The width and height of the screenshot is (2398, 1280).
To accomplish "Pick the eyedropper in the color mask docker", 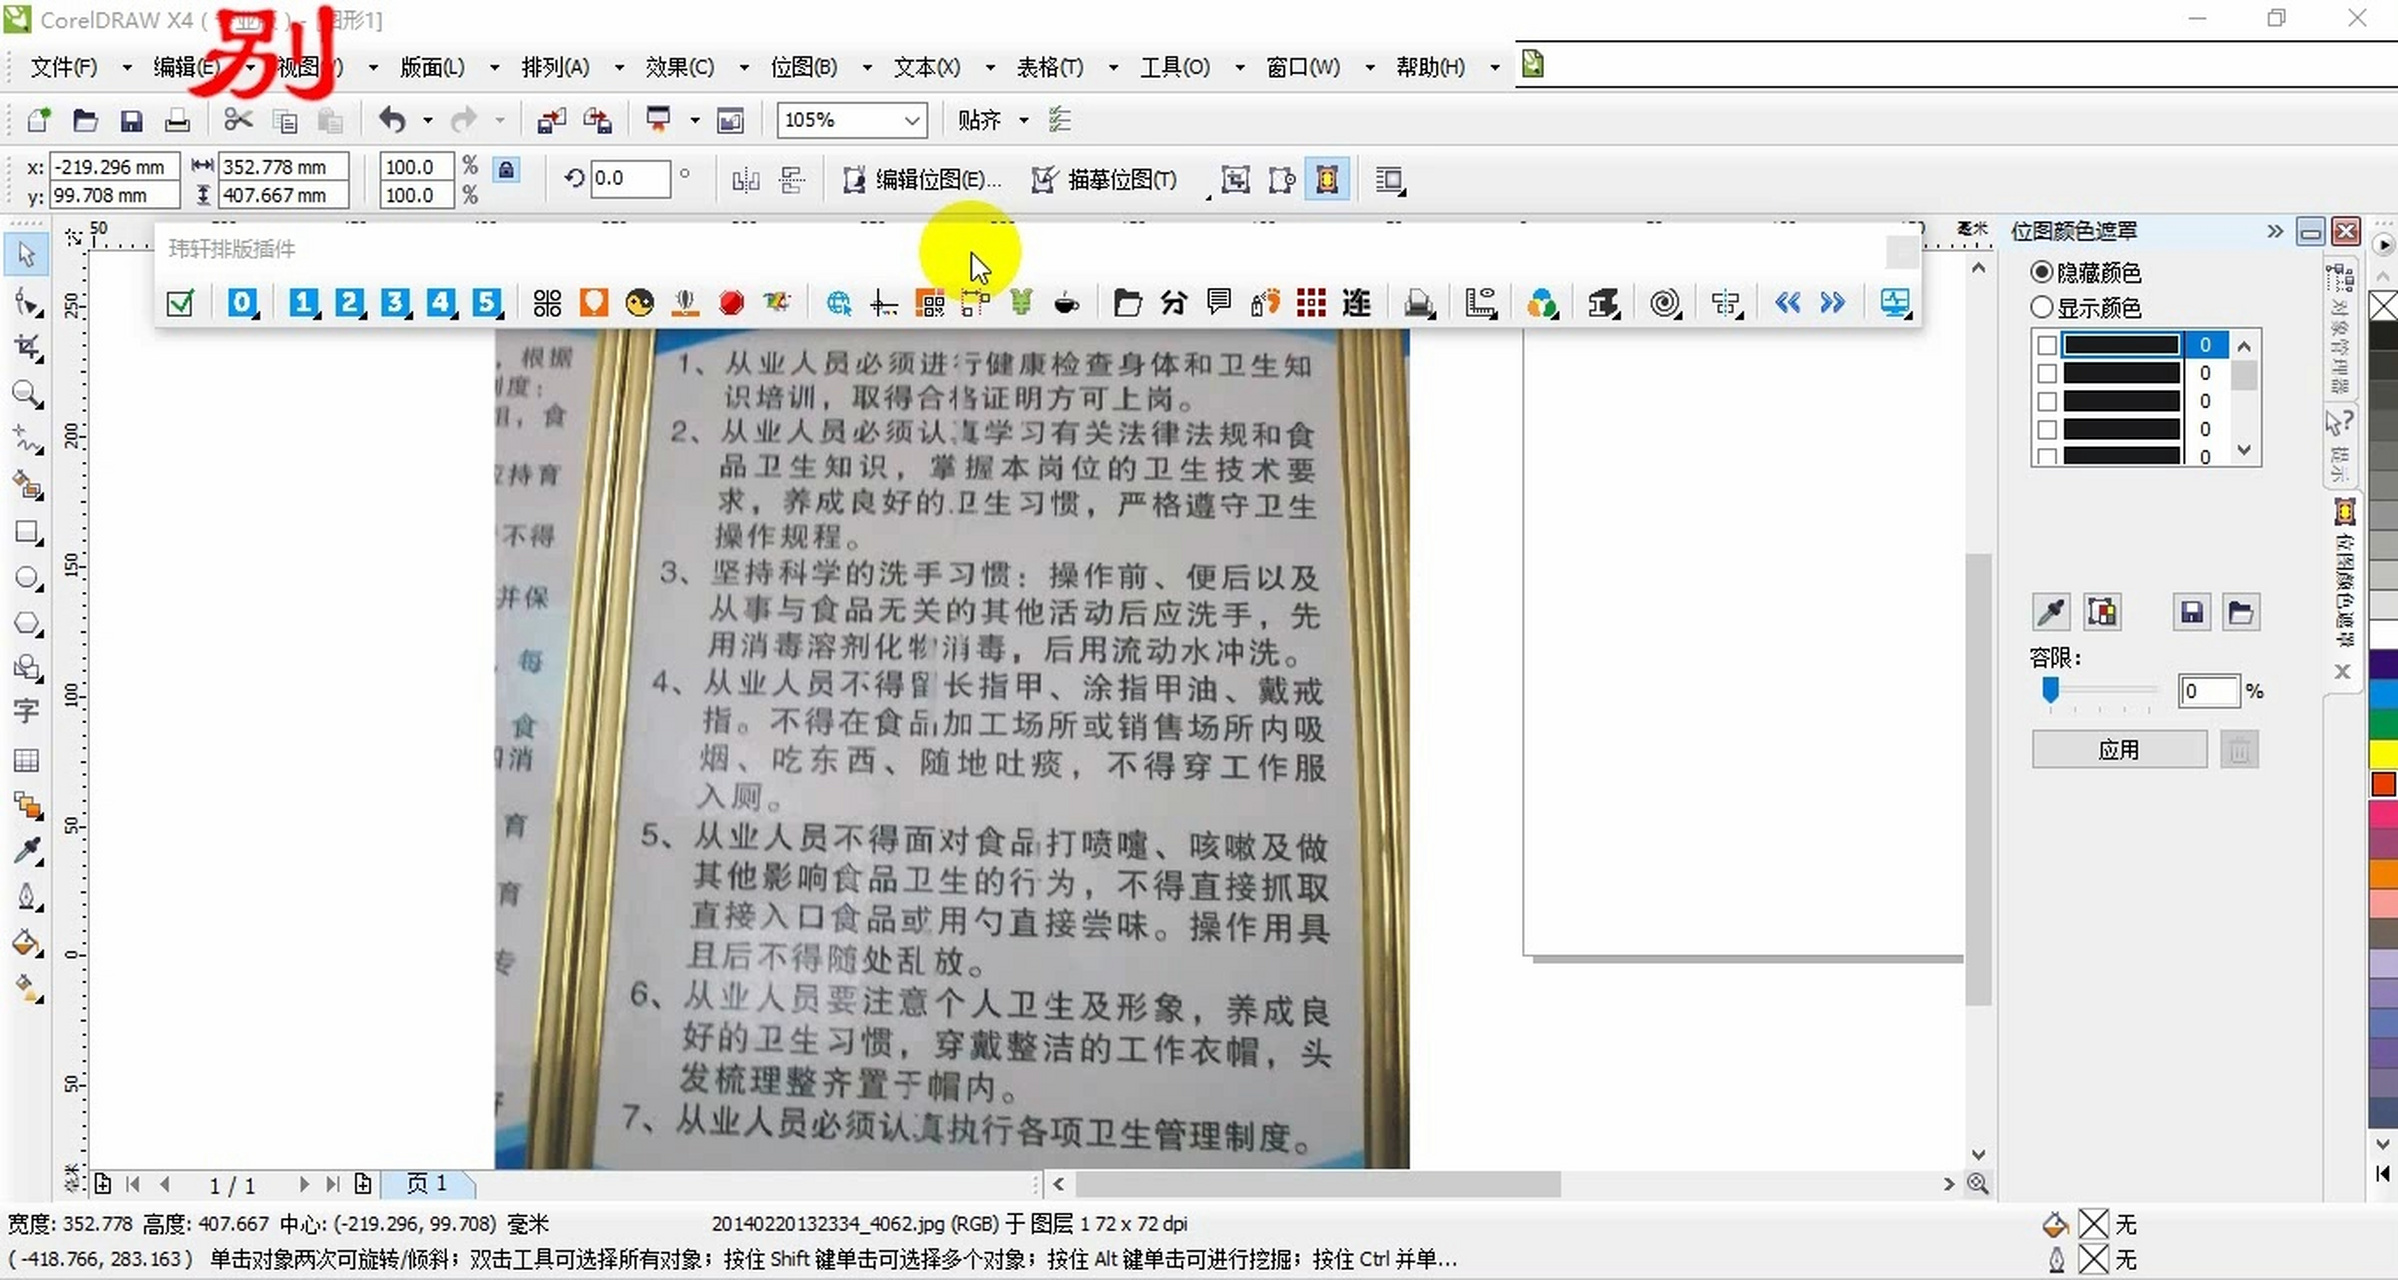I will tap(2051, 612).
